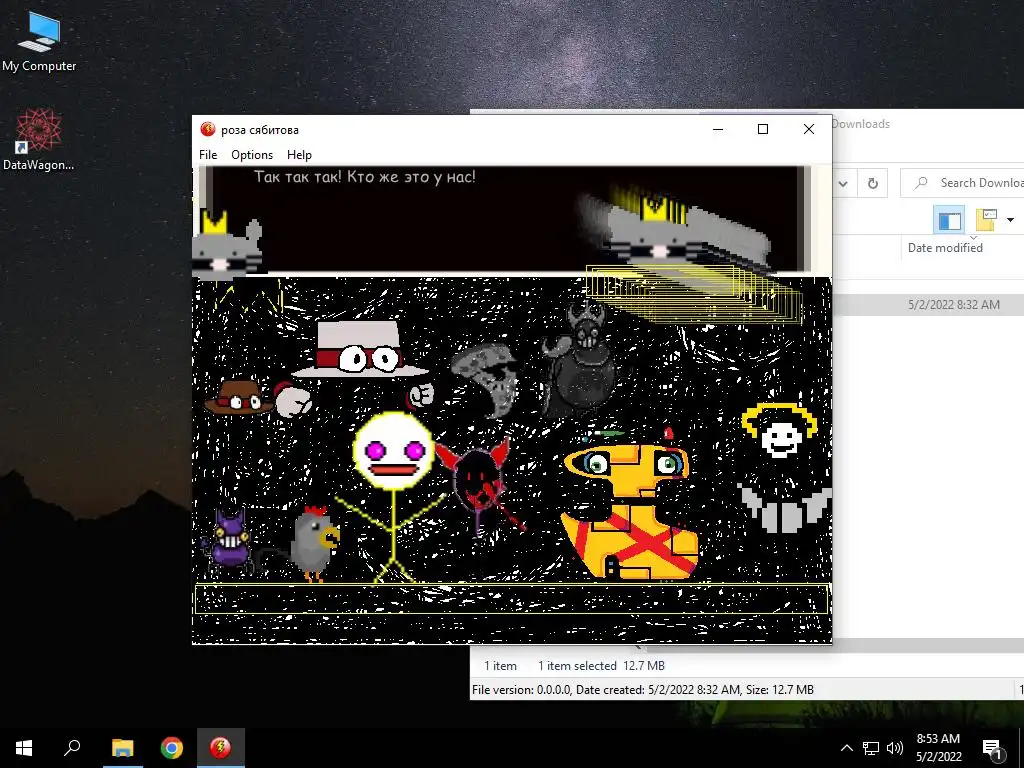Open the volume control tray icon

point(895,748)
